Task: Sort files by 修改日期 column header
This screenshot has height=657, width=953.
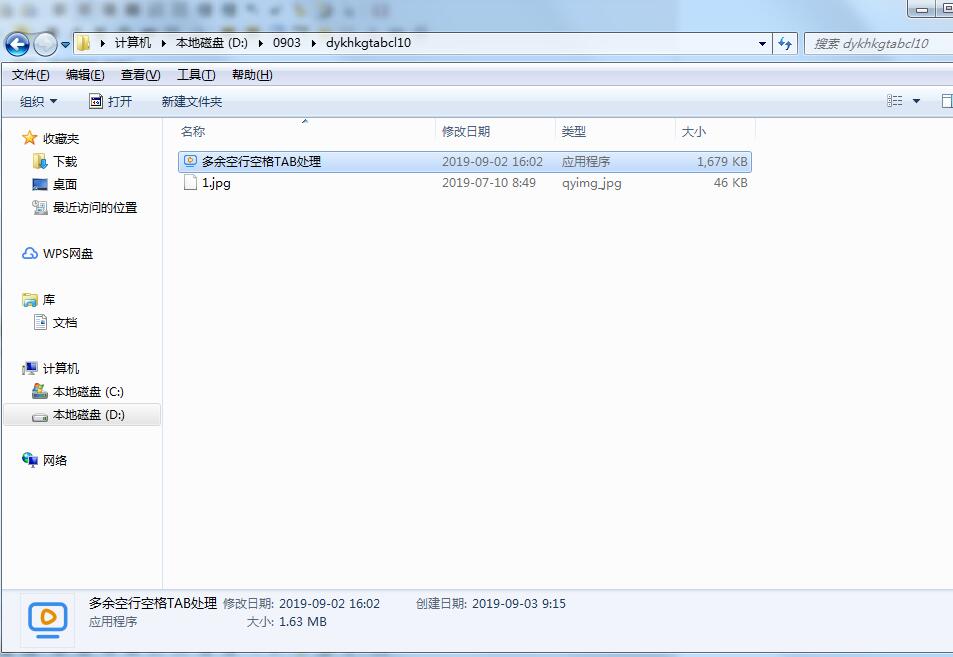Action: click(495, 131)
